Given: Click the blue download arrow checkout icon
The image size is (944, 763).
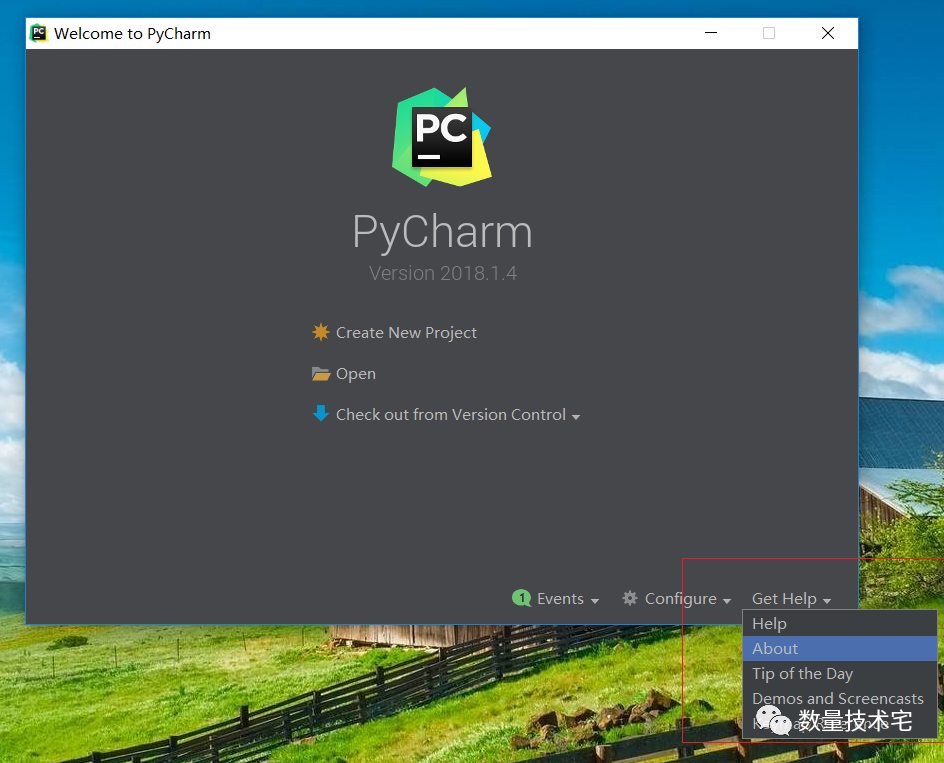Looking at the screenshot, I should tap(320, 414).
